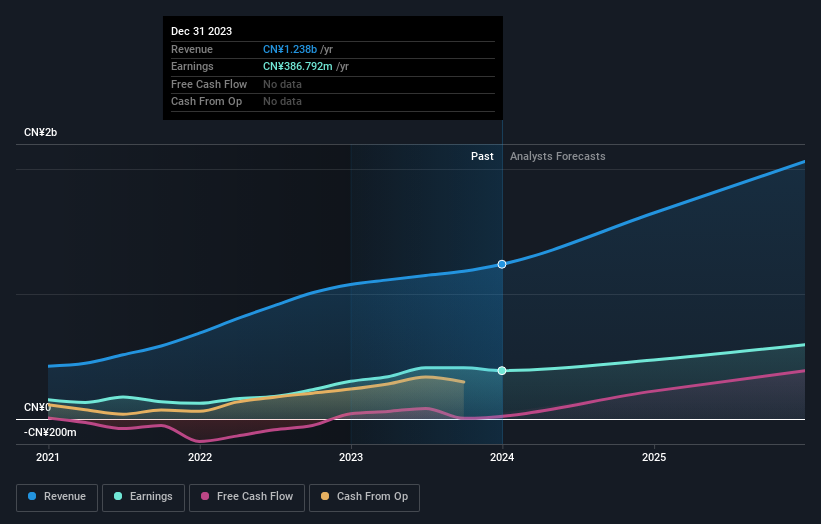821x524 pixels.
Task: Select the Earnings data point at 2024
Action: [x=502, y=371]
